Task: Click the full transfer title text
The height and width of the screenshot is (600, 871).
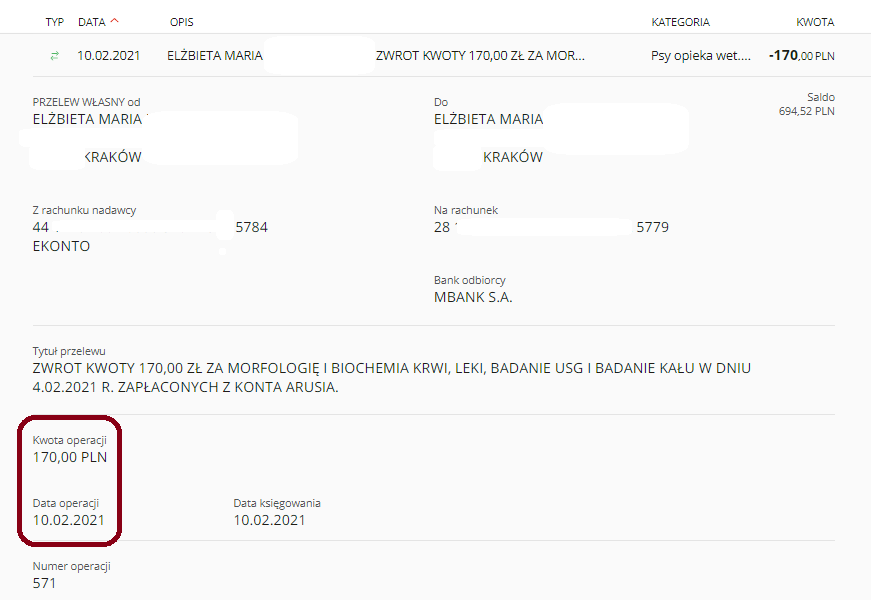Action: [x=390, y=377]
